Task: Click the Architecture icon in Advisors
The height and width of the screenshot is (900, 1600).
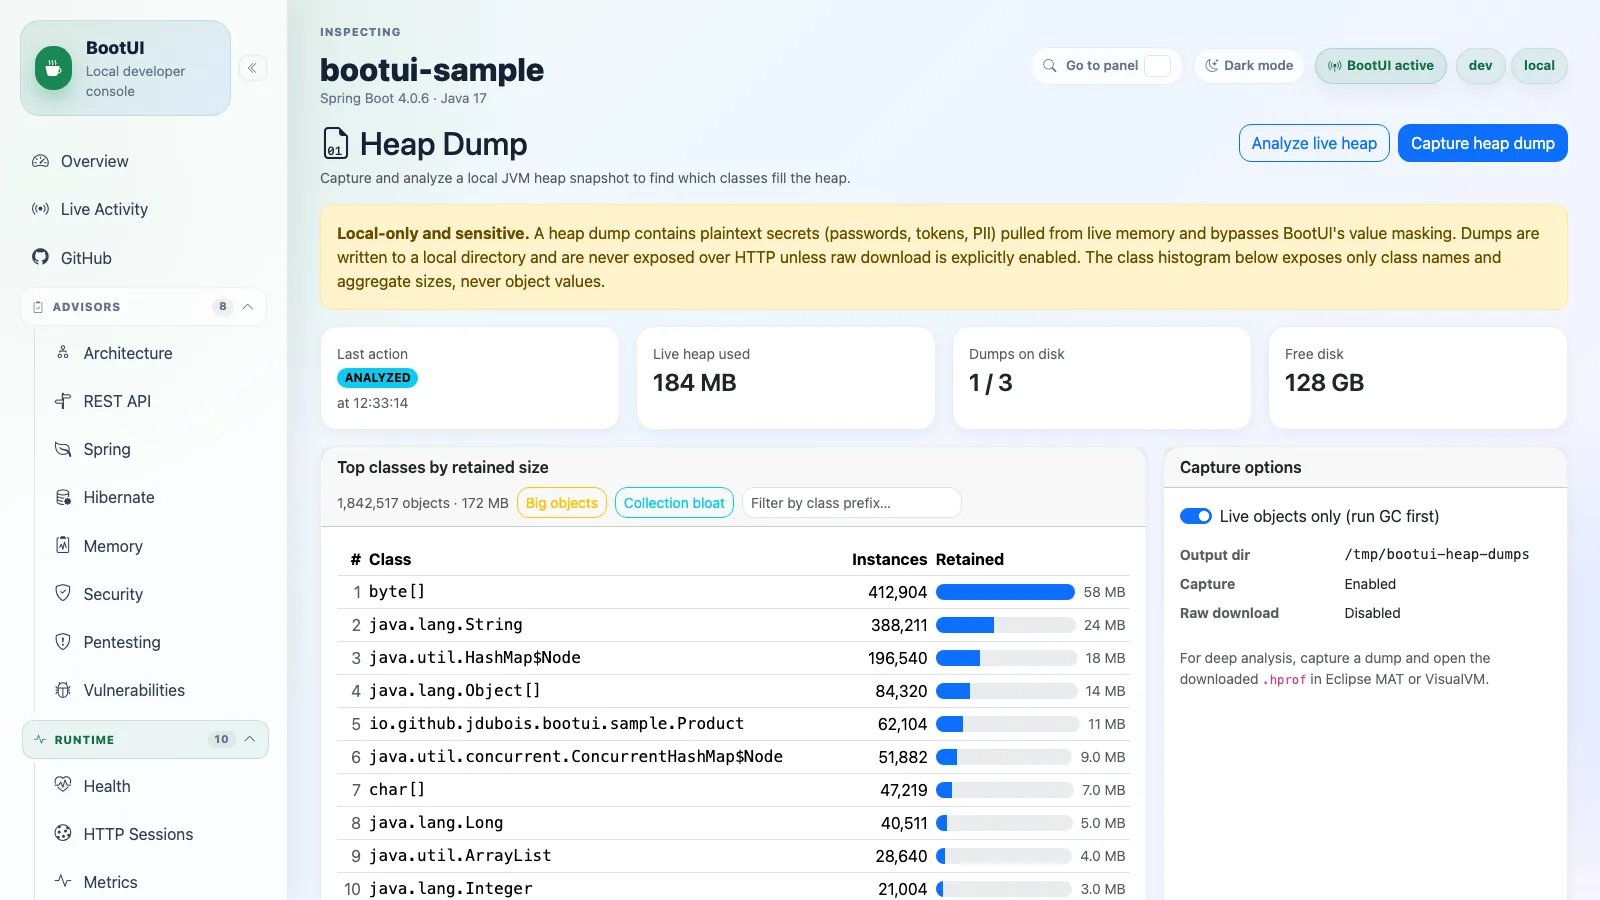Action: click(x=63, y=353)
